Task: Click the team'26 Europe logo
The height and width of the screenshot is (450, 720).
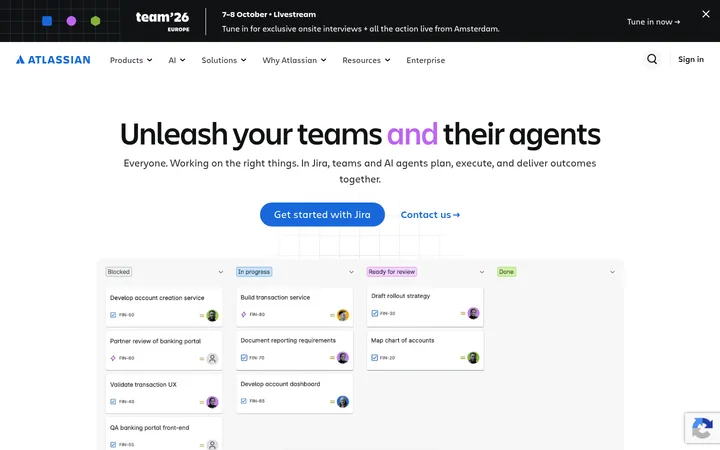Action: pos(162,21)
